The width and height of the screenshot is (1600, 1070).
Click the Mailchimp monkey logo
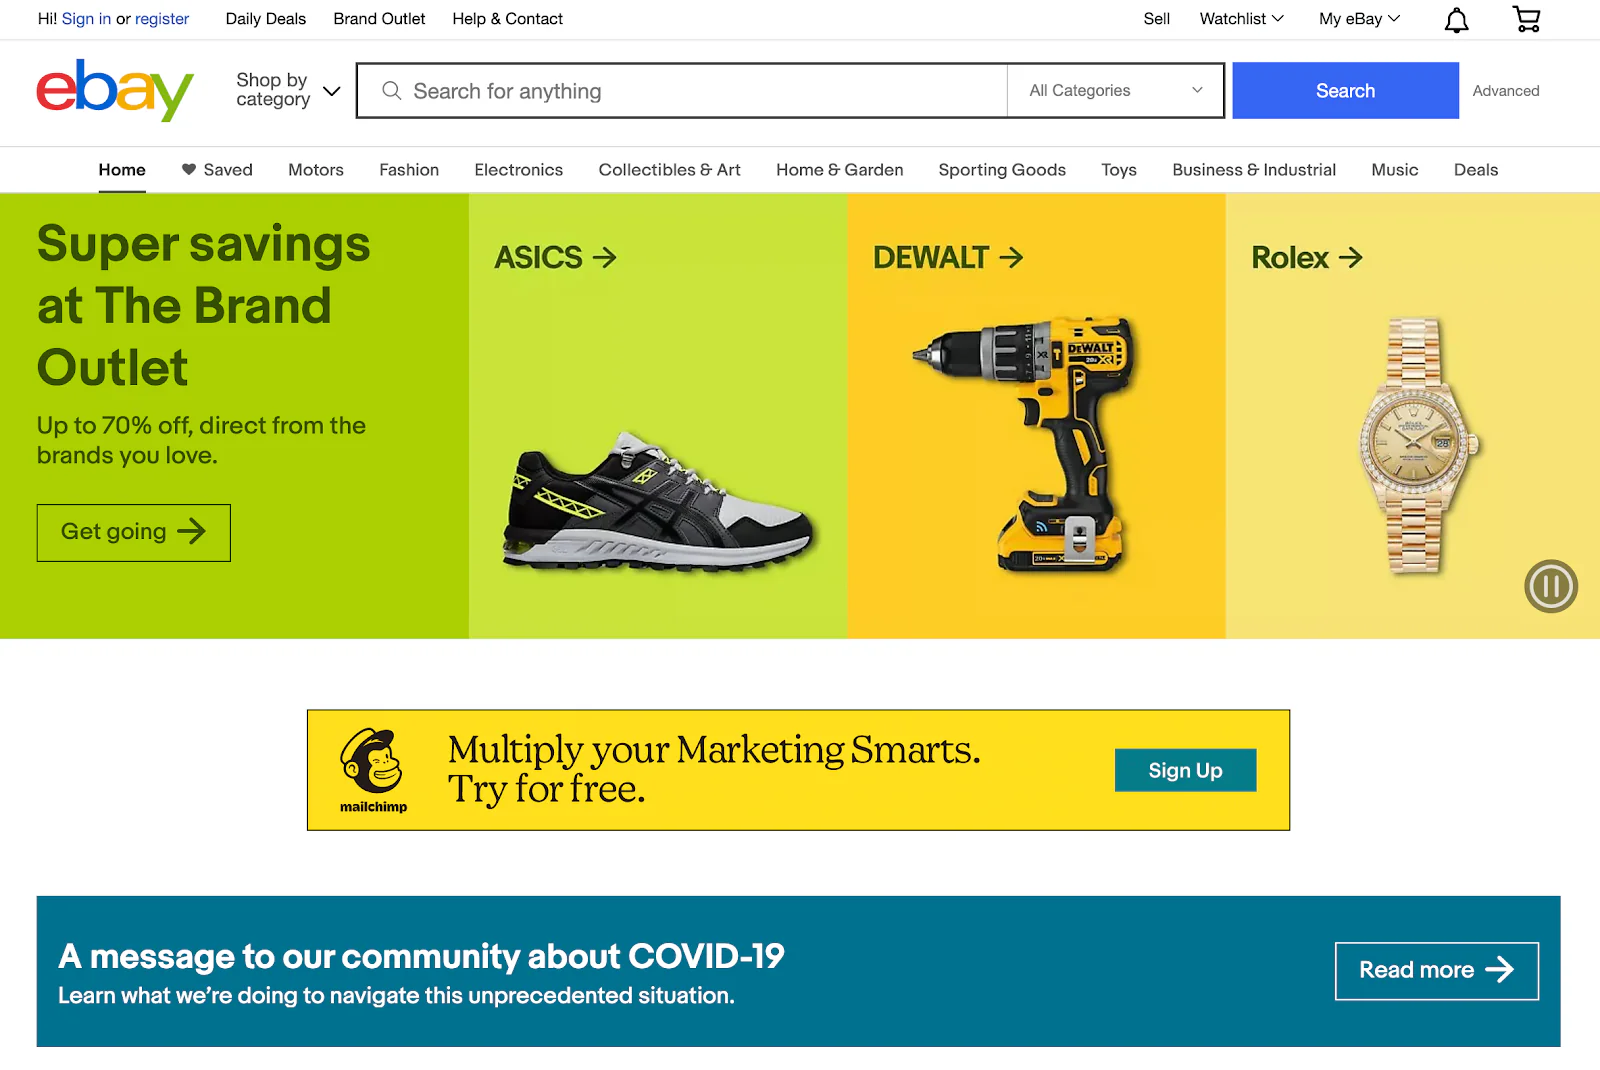point(373,763)
